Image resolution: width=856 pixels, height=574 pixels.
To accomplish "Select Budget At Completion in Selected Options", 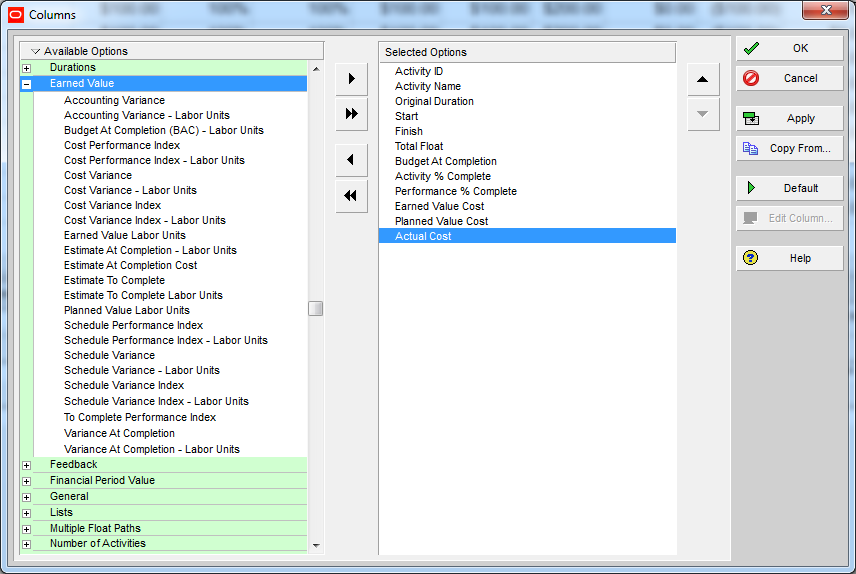I will point(445,161).
